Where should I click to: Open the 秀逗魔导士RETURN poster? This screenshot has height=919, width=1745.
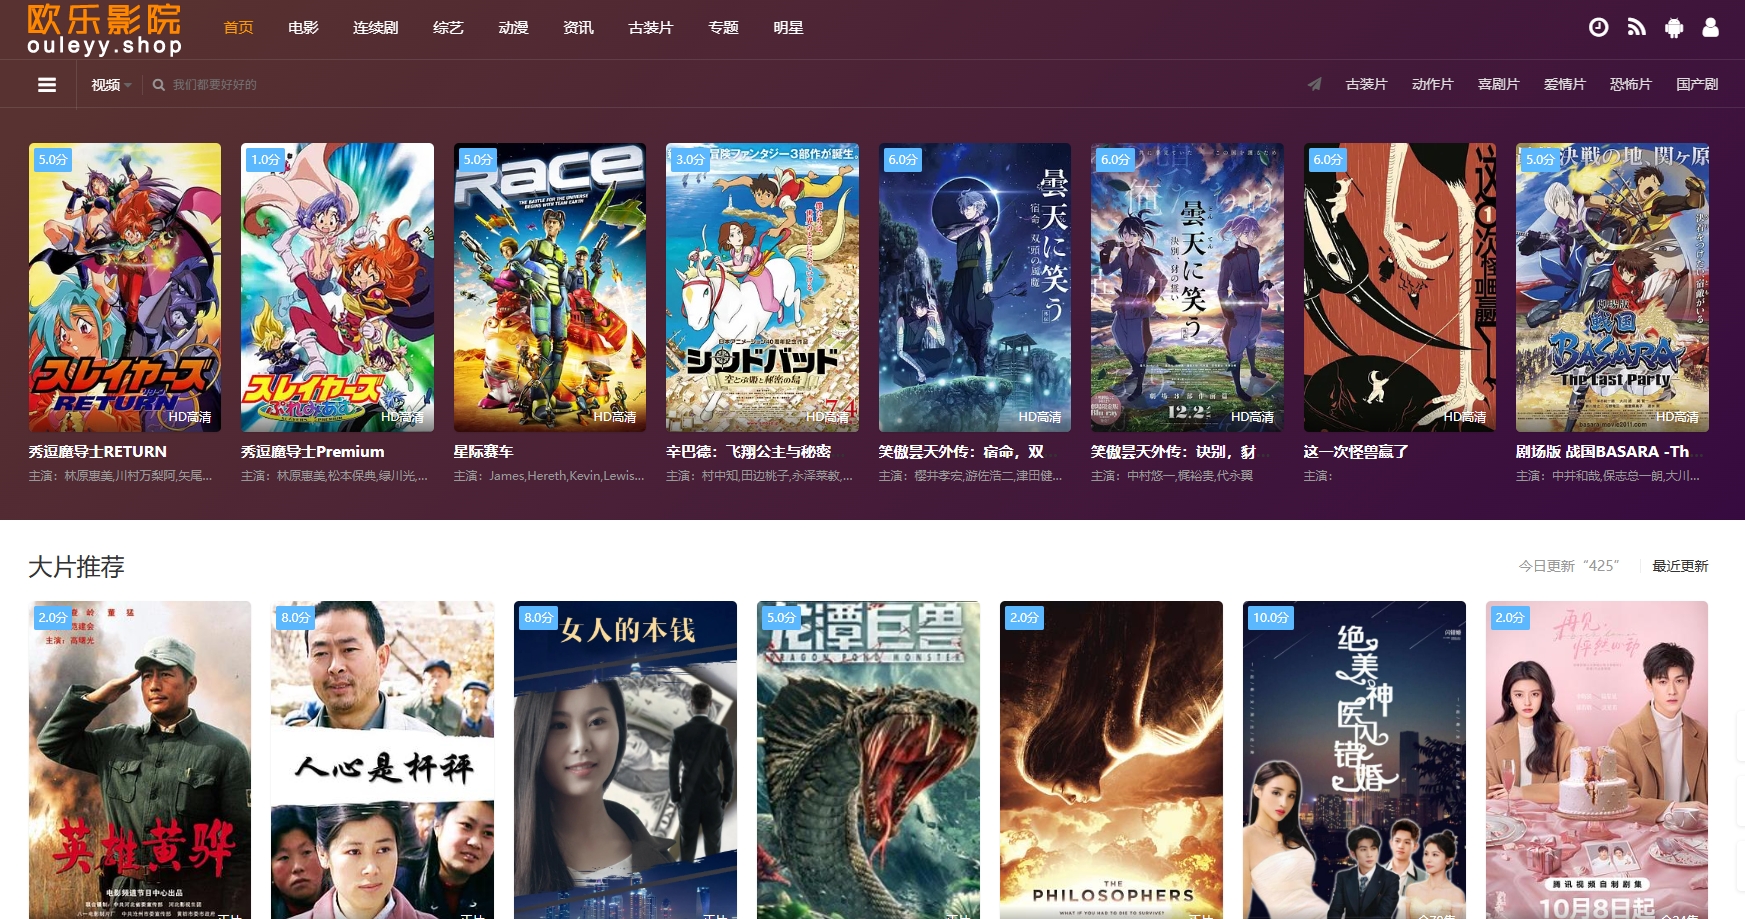point(124,287)
